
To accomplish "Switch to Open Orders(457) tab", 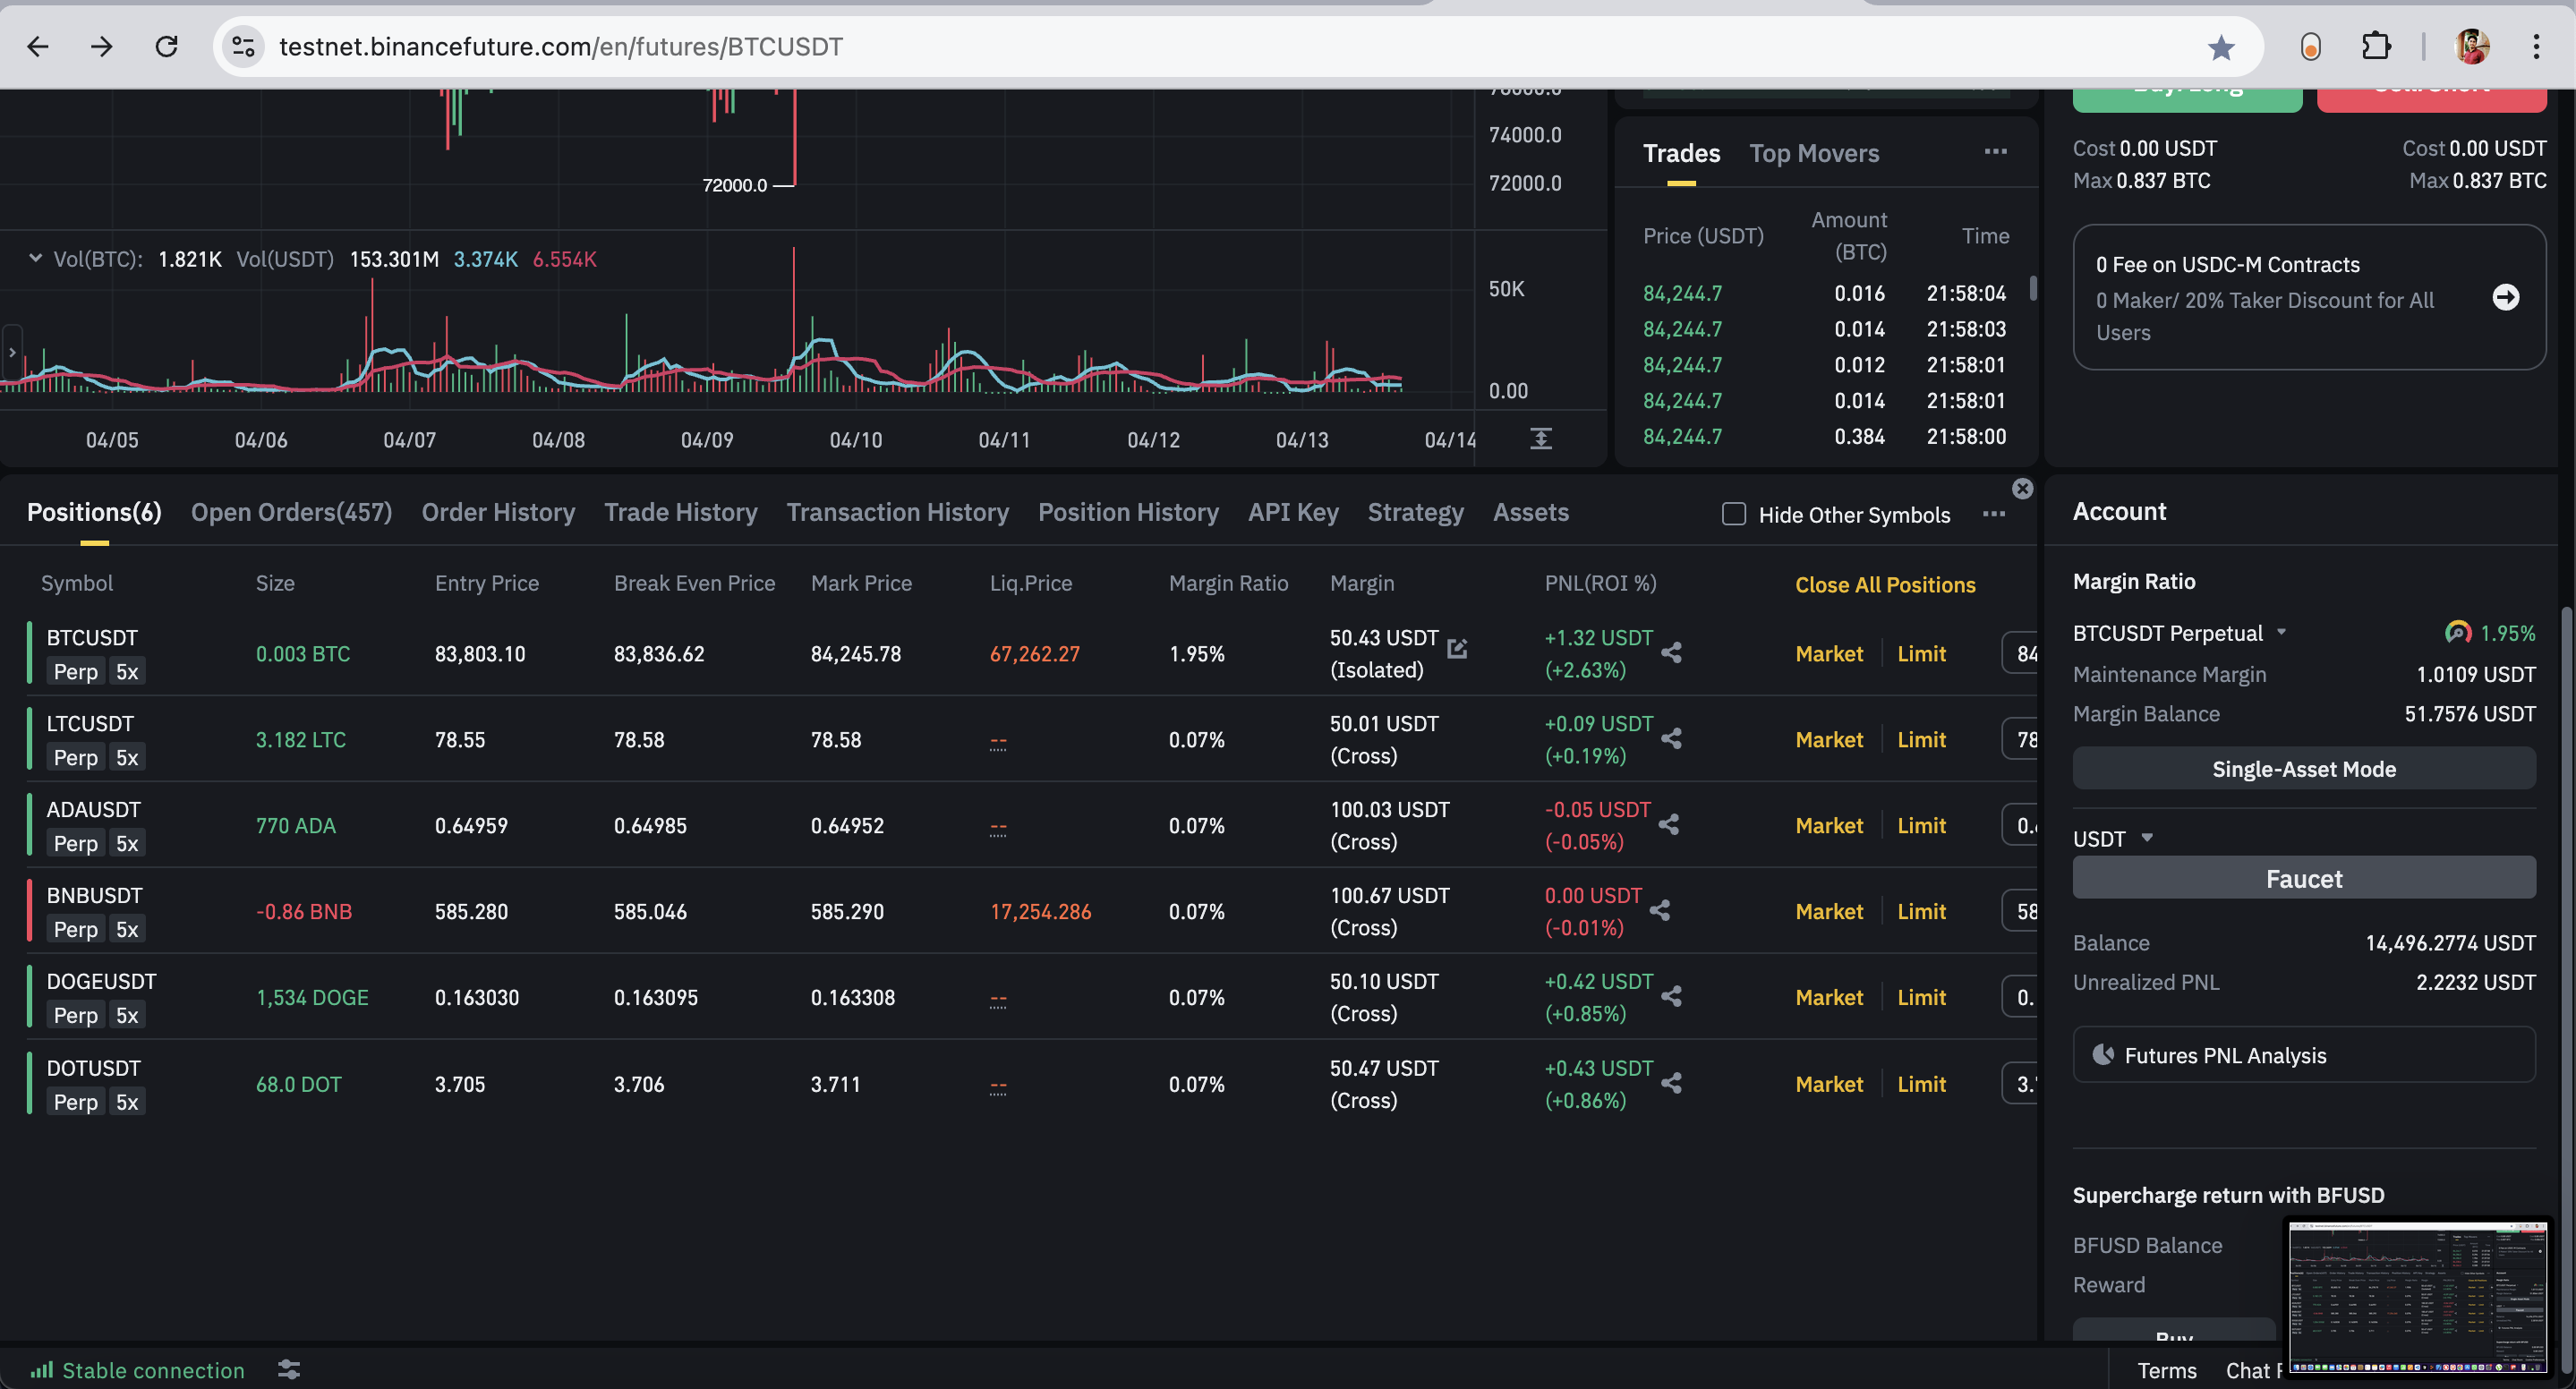I will [291, 512].
